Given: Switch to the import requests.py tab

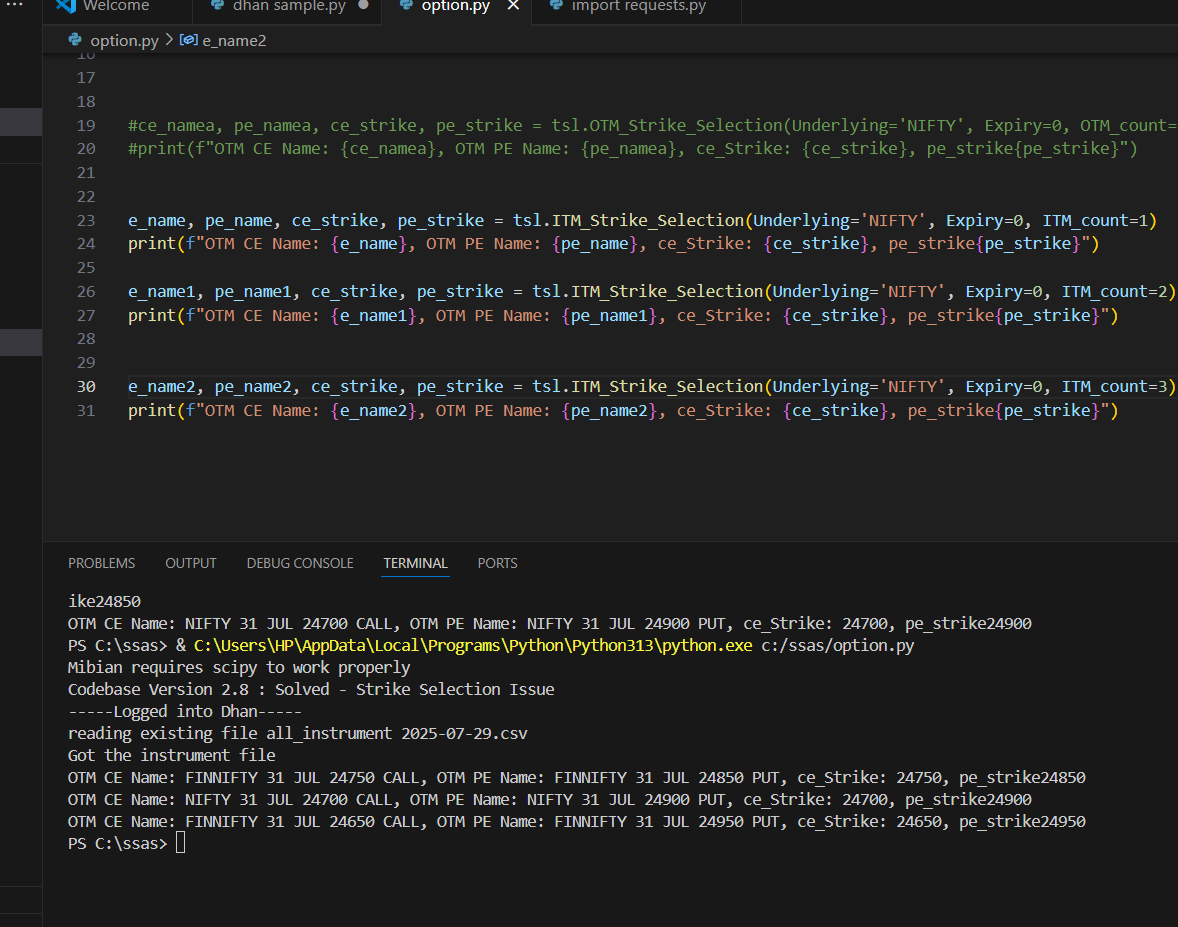Looking at the screenshot, I should point(639,6).
